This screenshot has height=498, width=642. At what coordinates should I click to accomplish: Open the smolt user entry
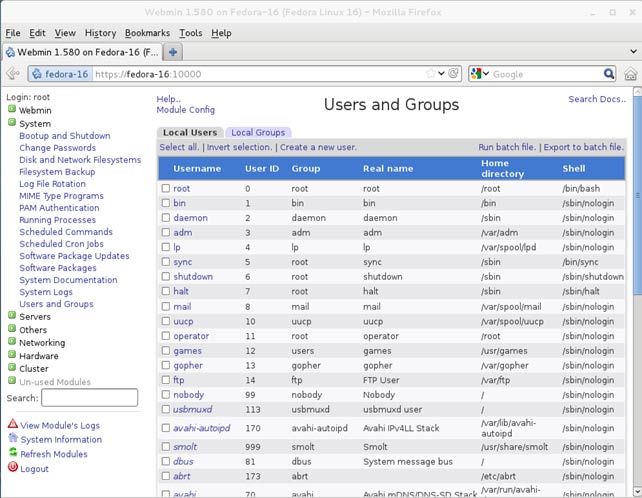pyautogui.click(x=185, y=447)
